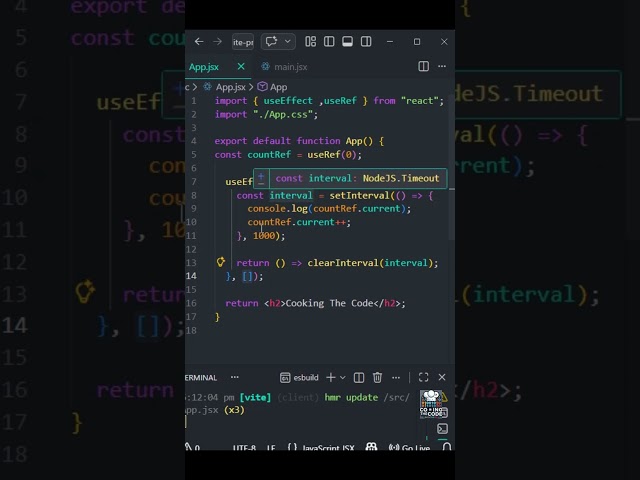
Task: Maximize the panel size
Action: pos(424,378)
